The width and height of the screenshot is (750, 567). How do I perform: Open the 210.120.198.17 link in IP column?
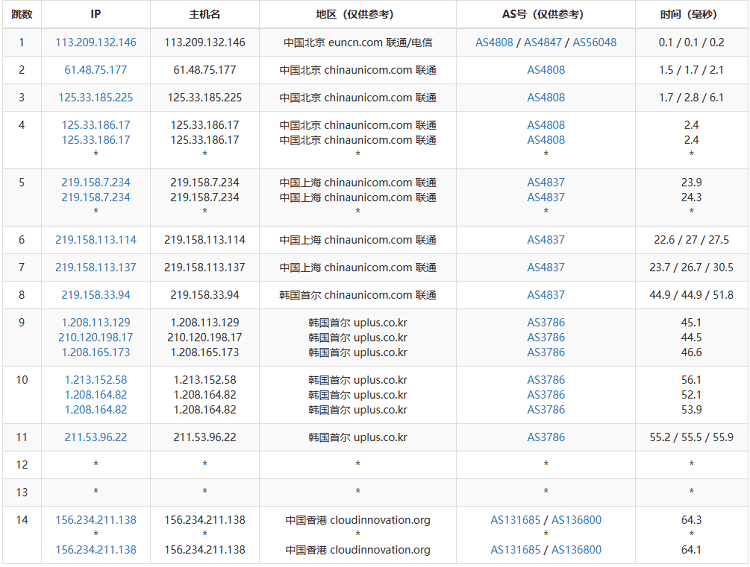pyautogui.click(x=96, y=337)
